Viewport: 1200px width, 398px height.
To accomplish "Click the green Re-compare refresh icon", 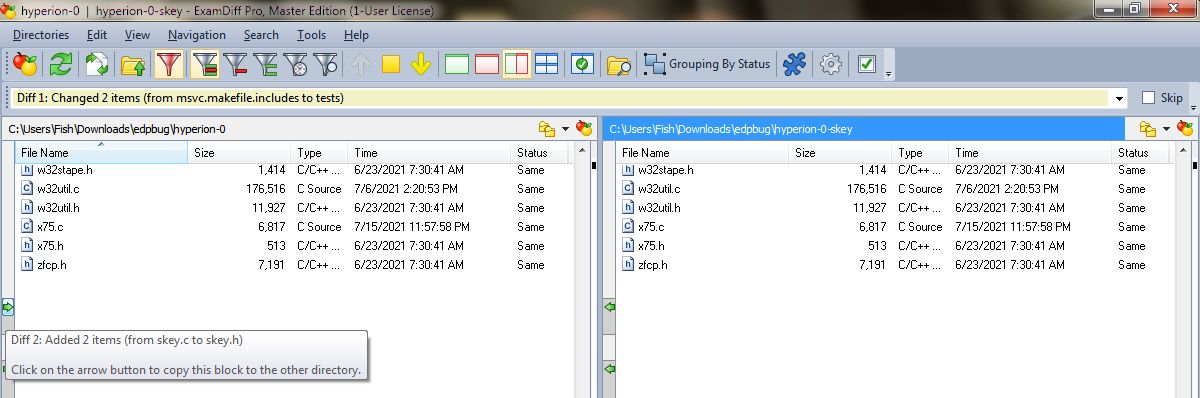I will 61,65.
